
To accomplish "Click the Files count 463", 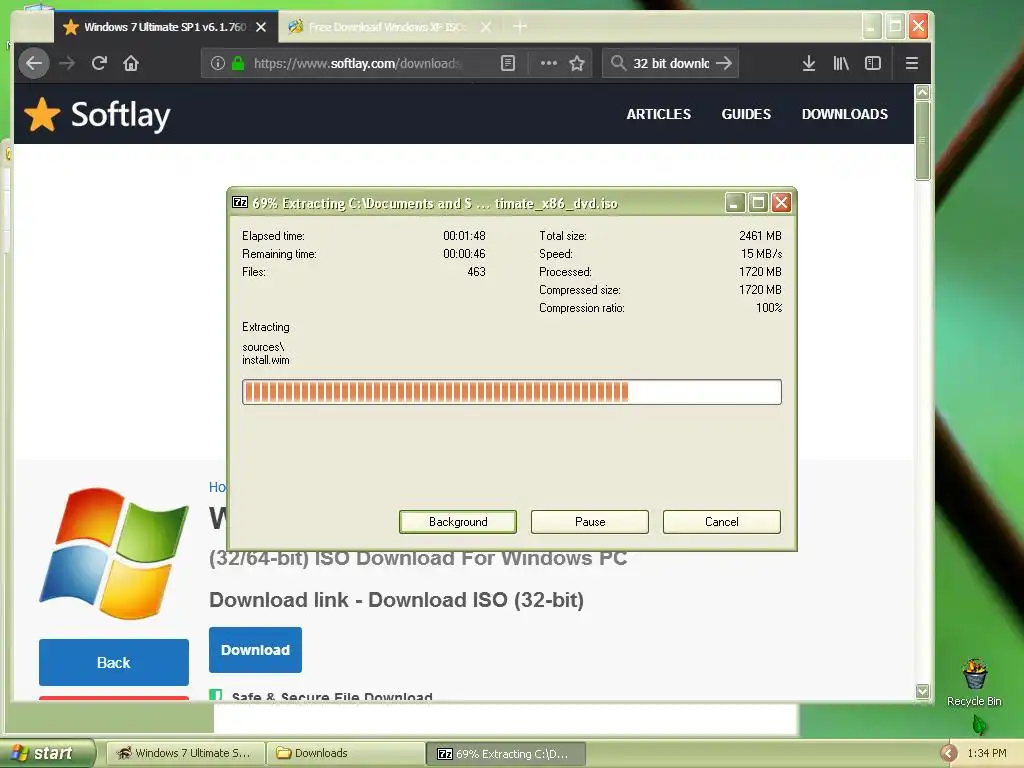I will 476,272.
